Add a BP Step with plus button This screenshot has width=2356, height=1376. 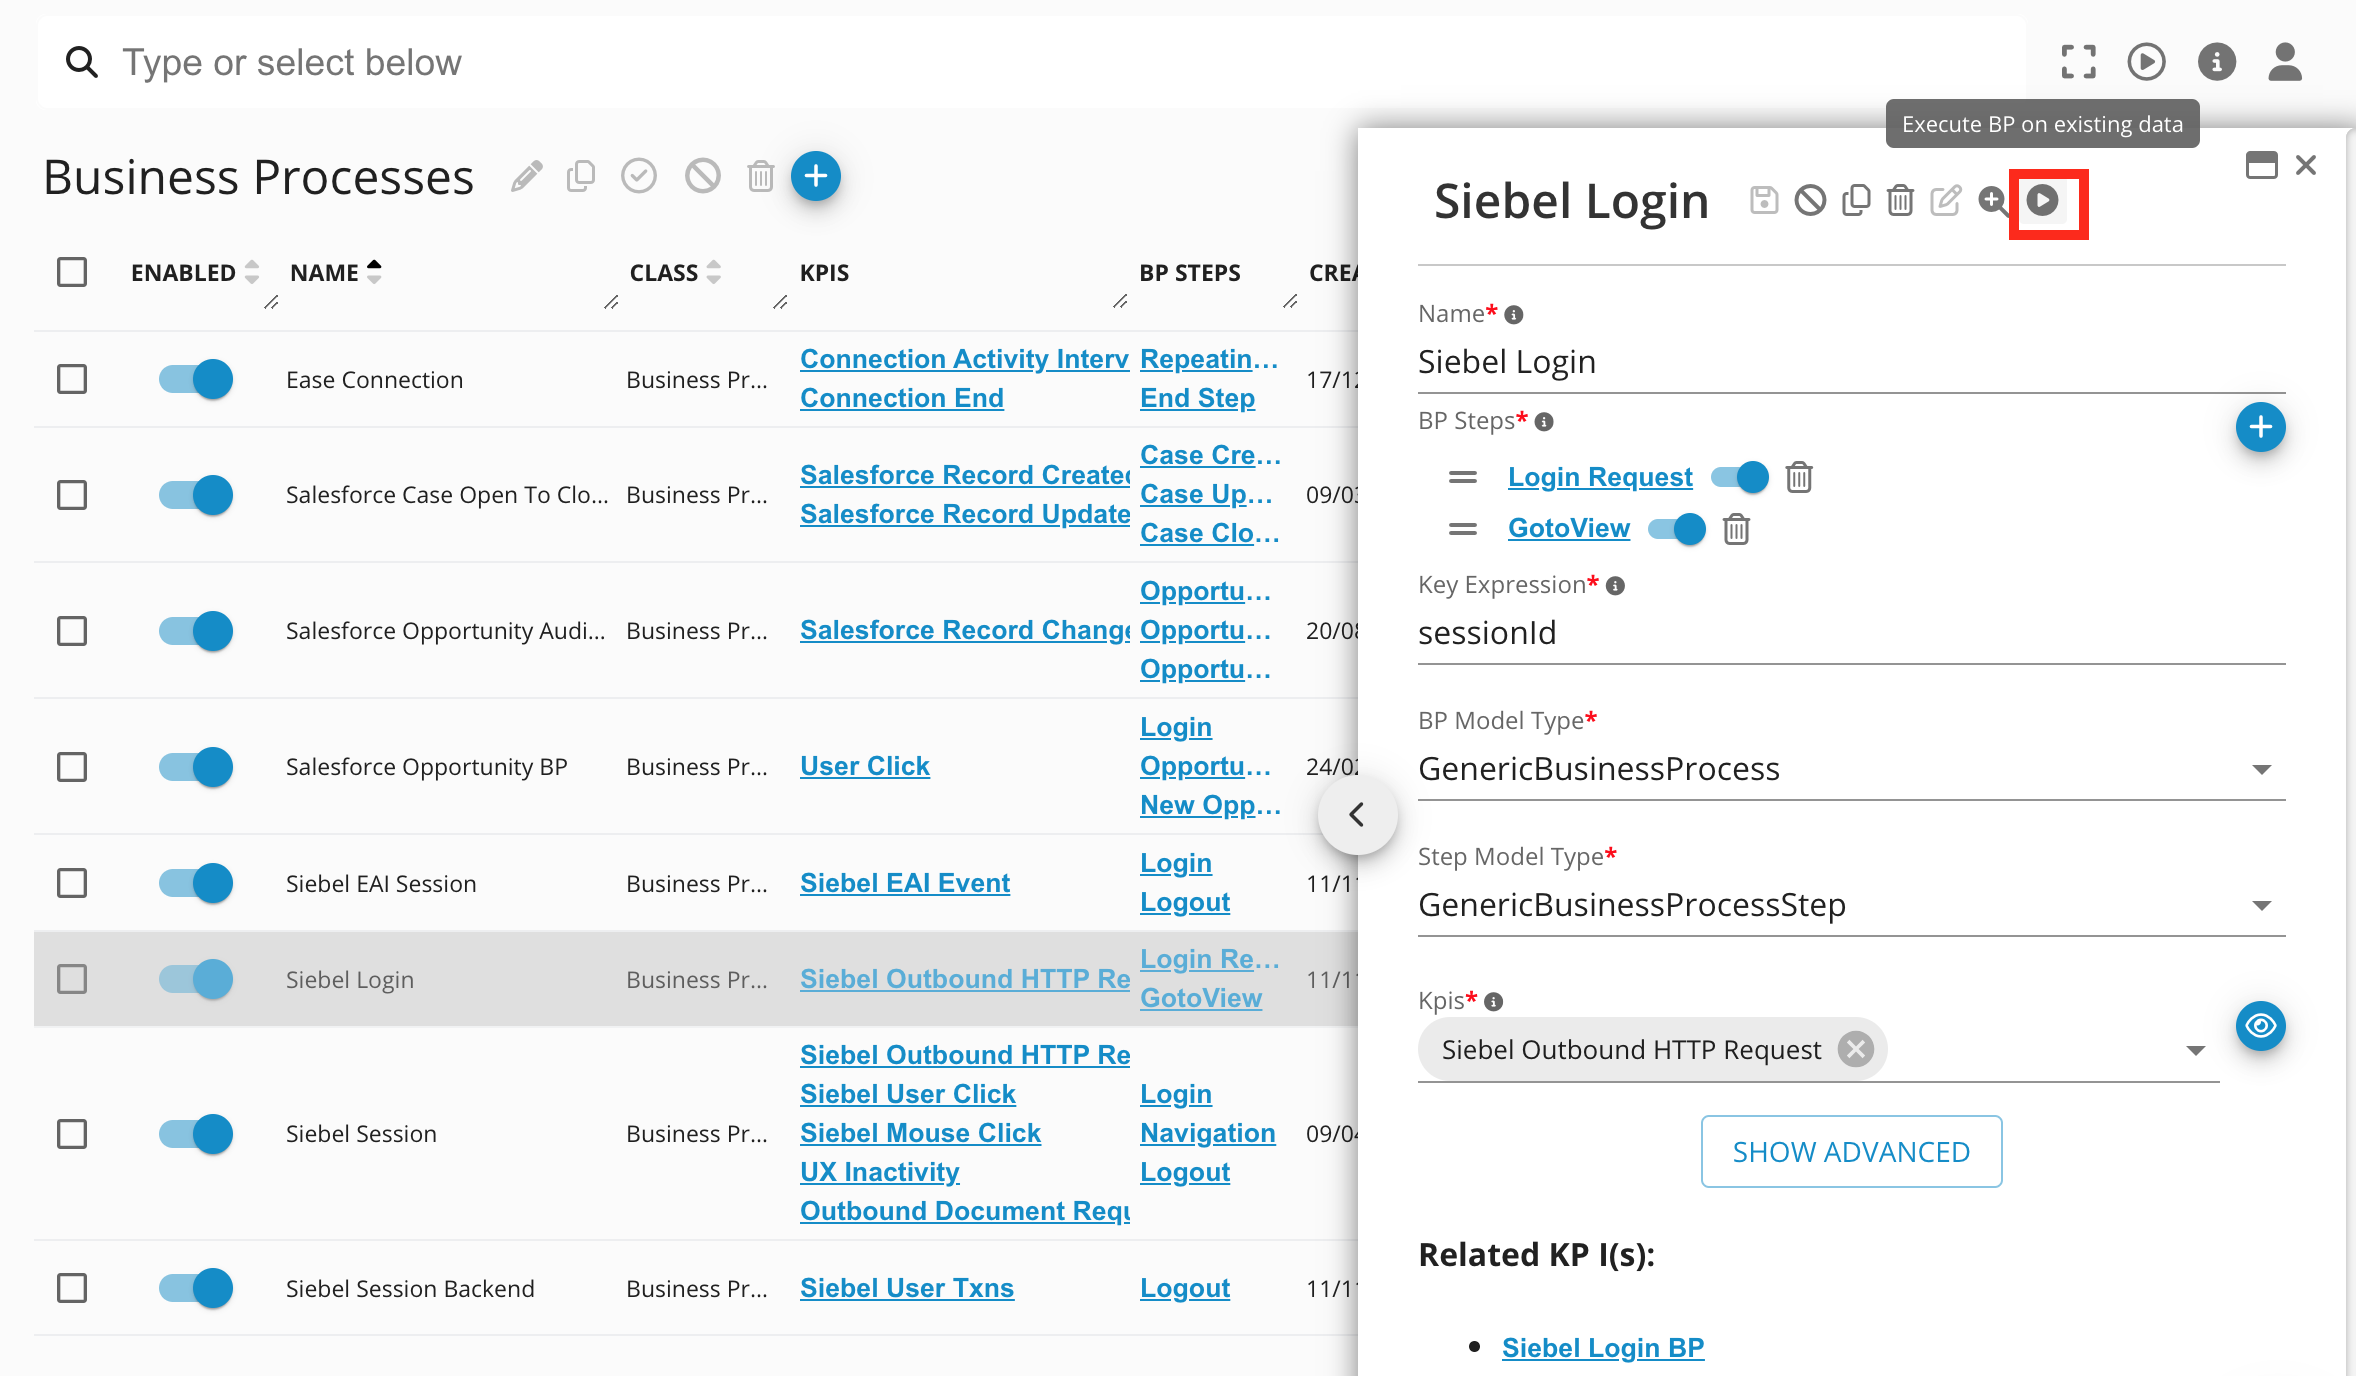2260,428
